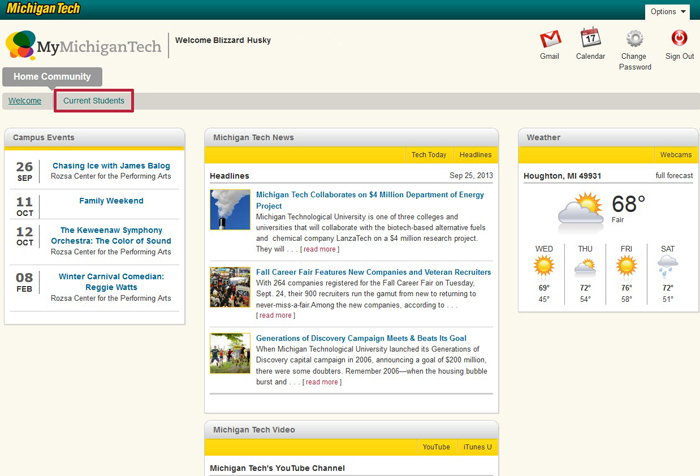This screenshot has height=476, width=700.
Task: Open the Headlines news tab
Action: [x=475, y=155]
